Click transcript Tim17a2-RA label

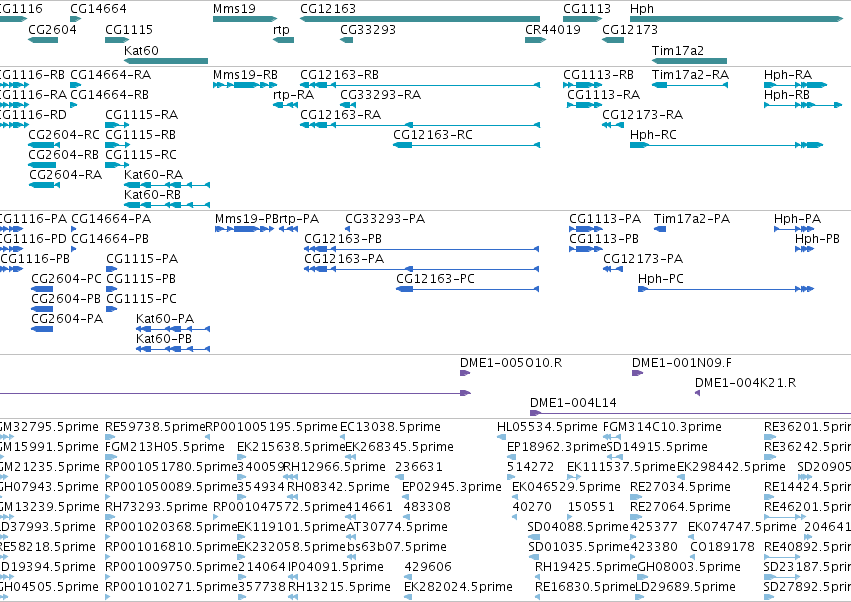[x=690, y=74]
